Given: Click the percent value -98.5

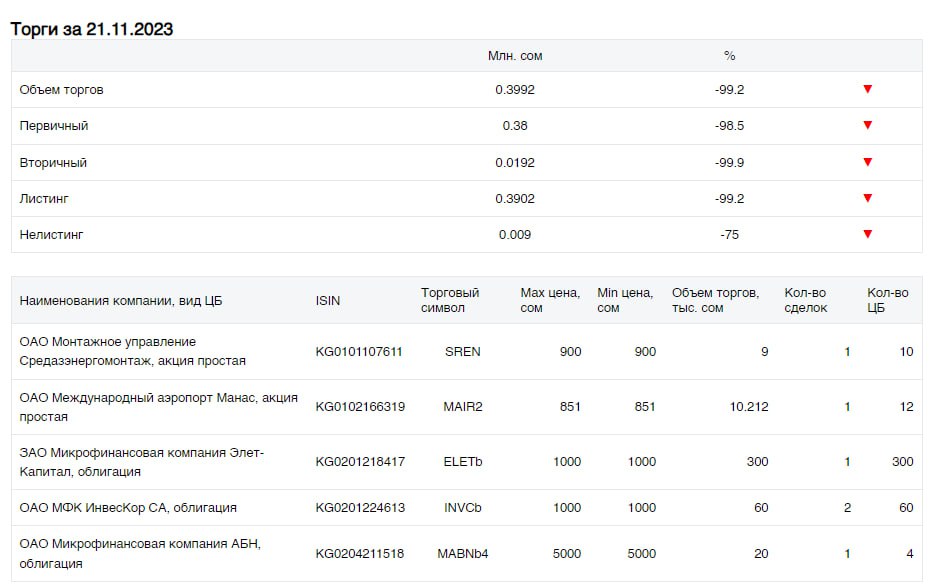Looking at the screenshot, I should (x=729, y=125).
